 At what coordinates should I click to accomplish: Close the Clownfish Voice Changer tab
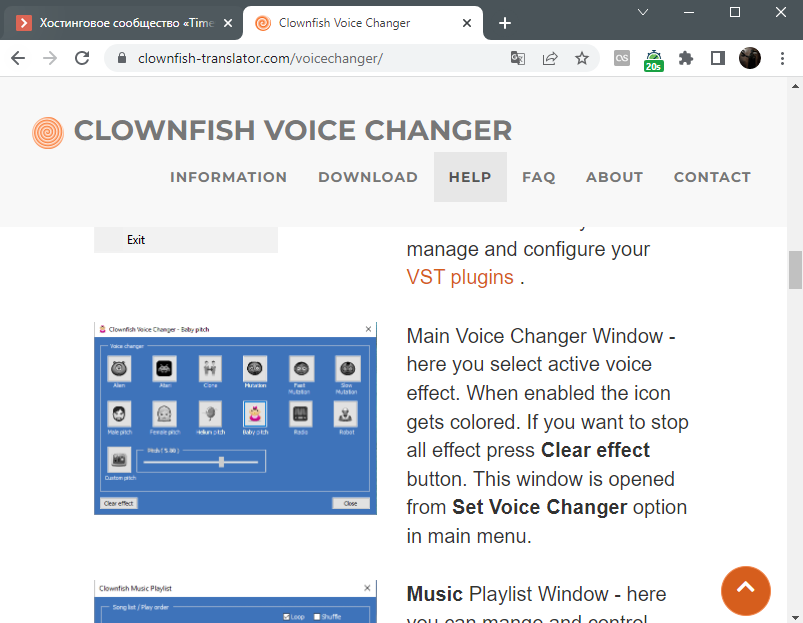pyautogui.click(x=467, y=23)
